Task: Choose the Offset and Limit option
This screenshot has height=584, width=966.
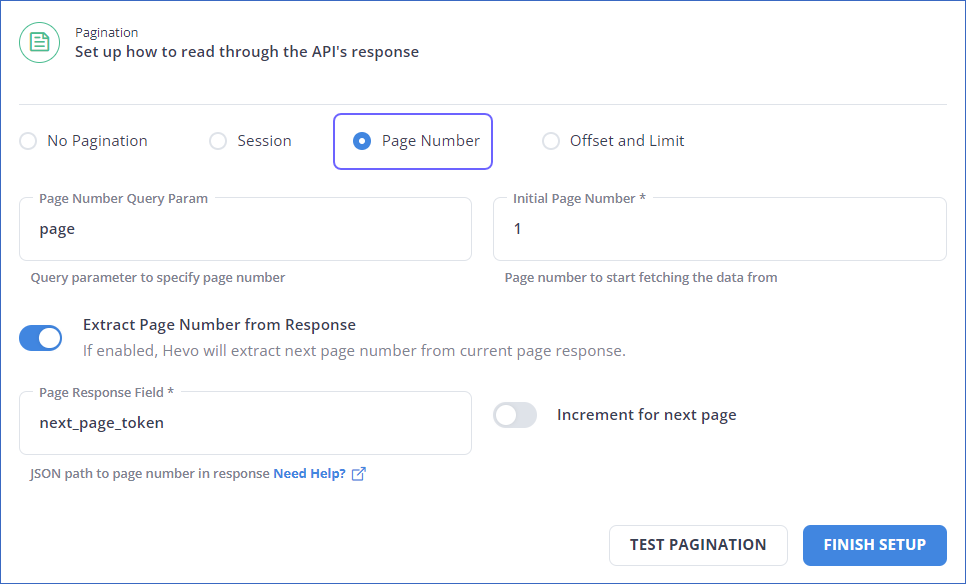Action: click(551, 141)
